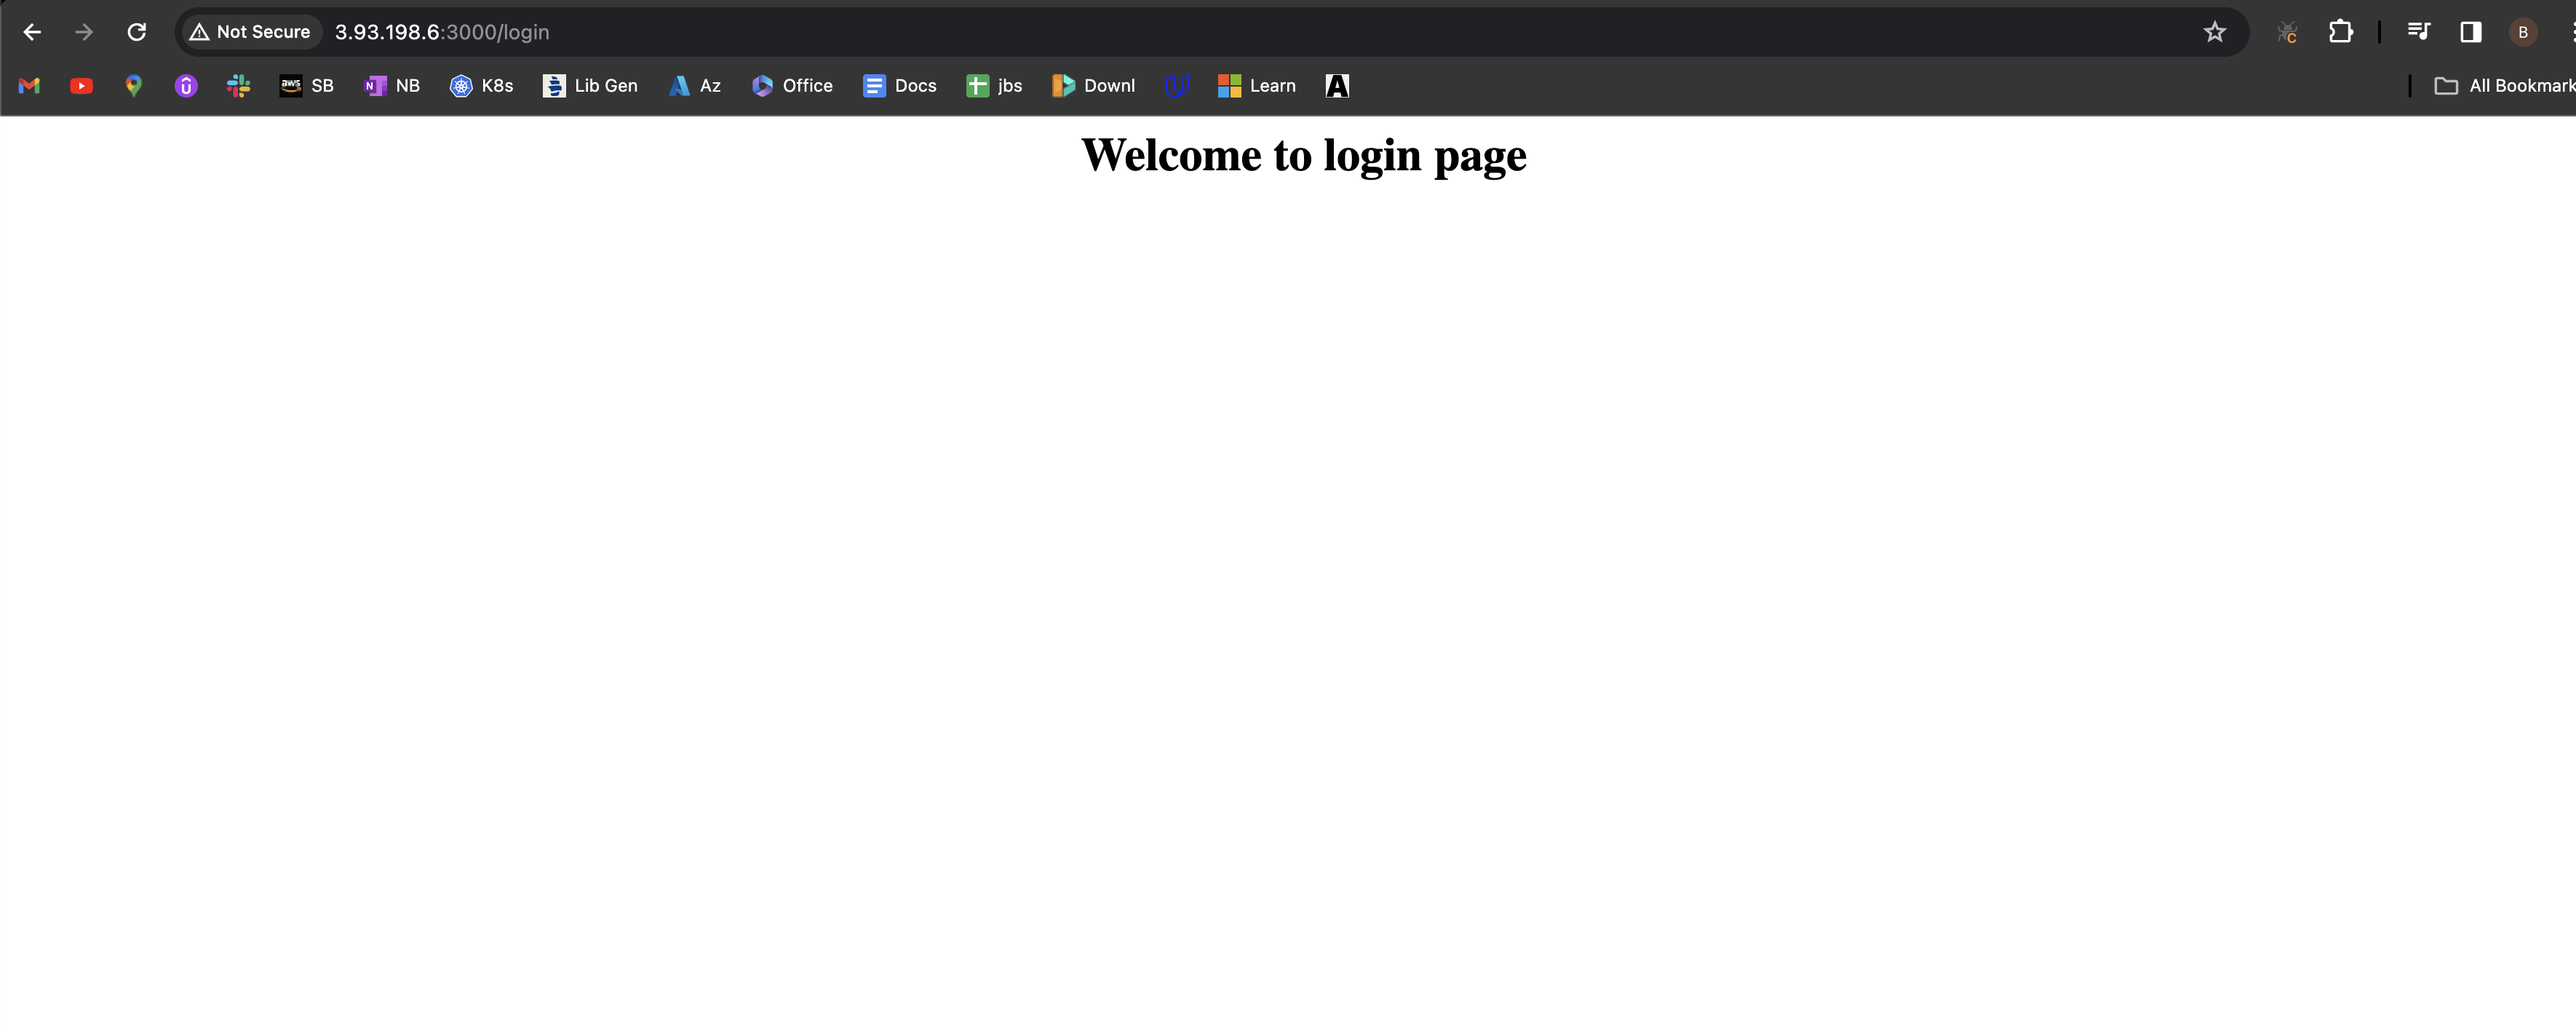This screenshot has height=1032, width=2576.
Task: Open the Gmail bookmark icon
Action: coord(29,86)
